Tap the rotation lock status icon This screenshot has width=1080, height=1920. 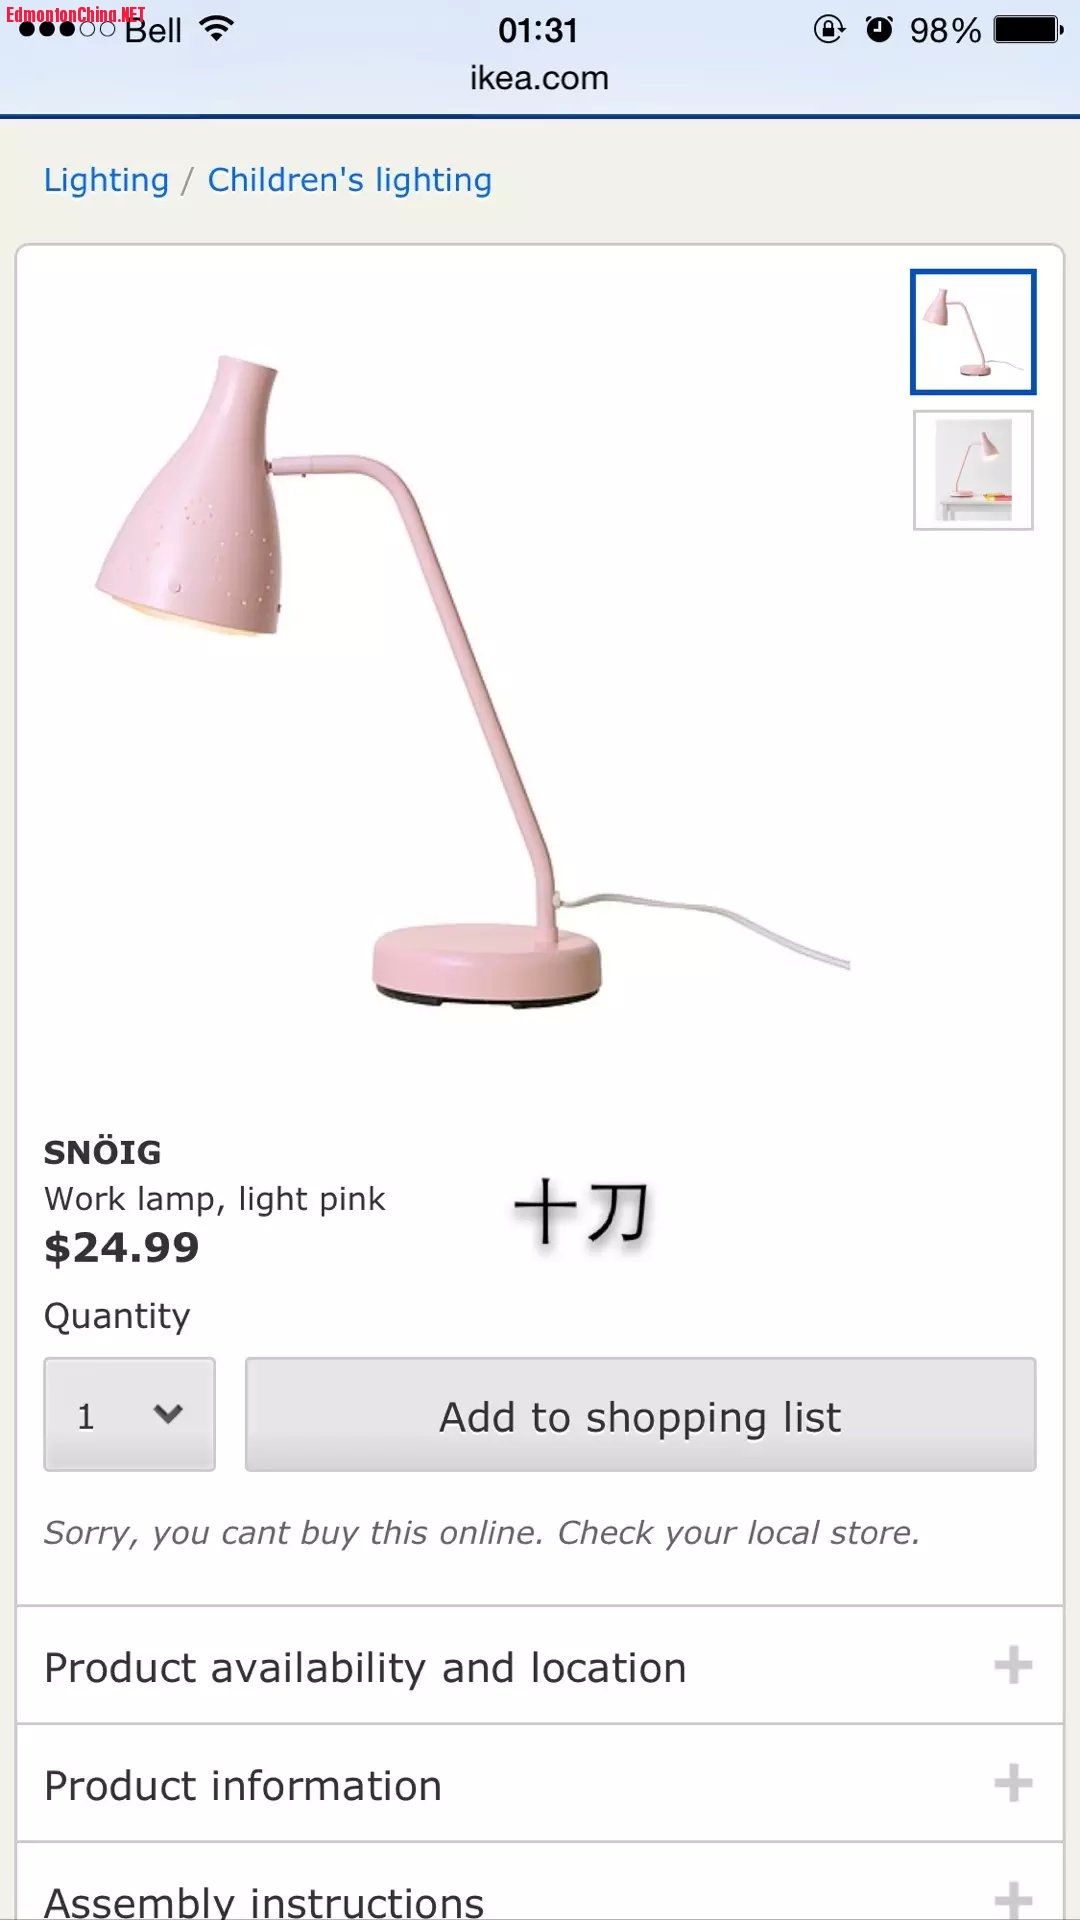829,29
